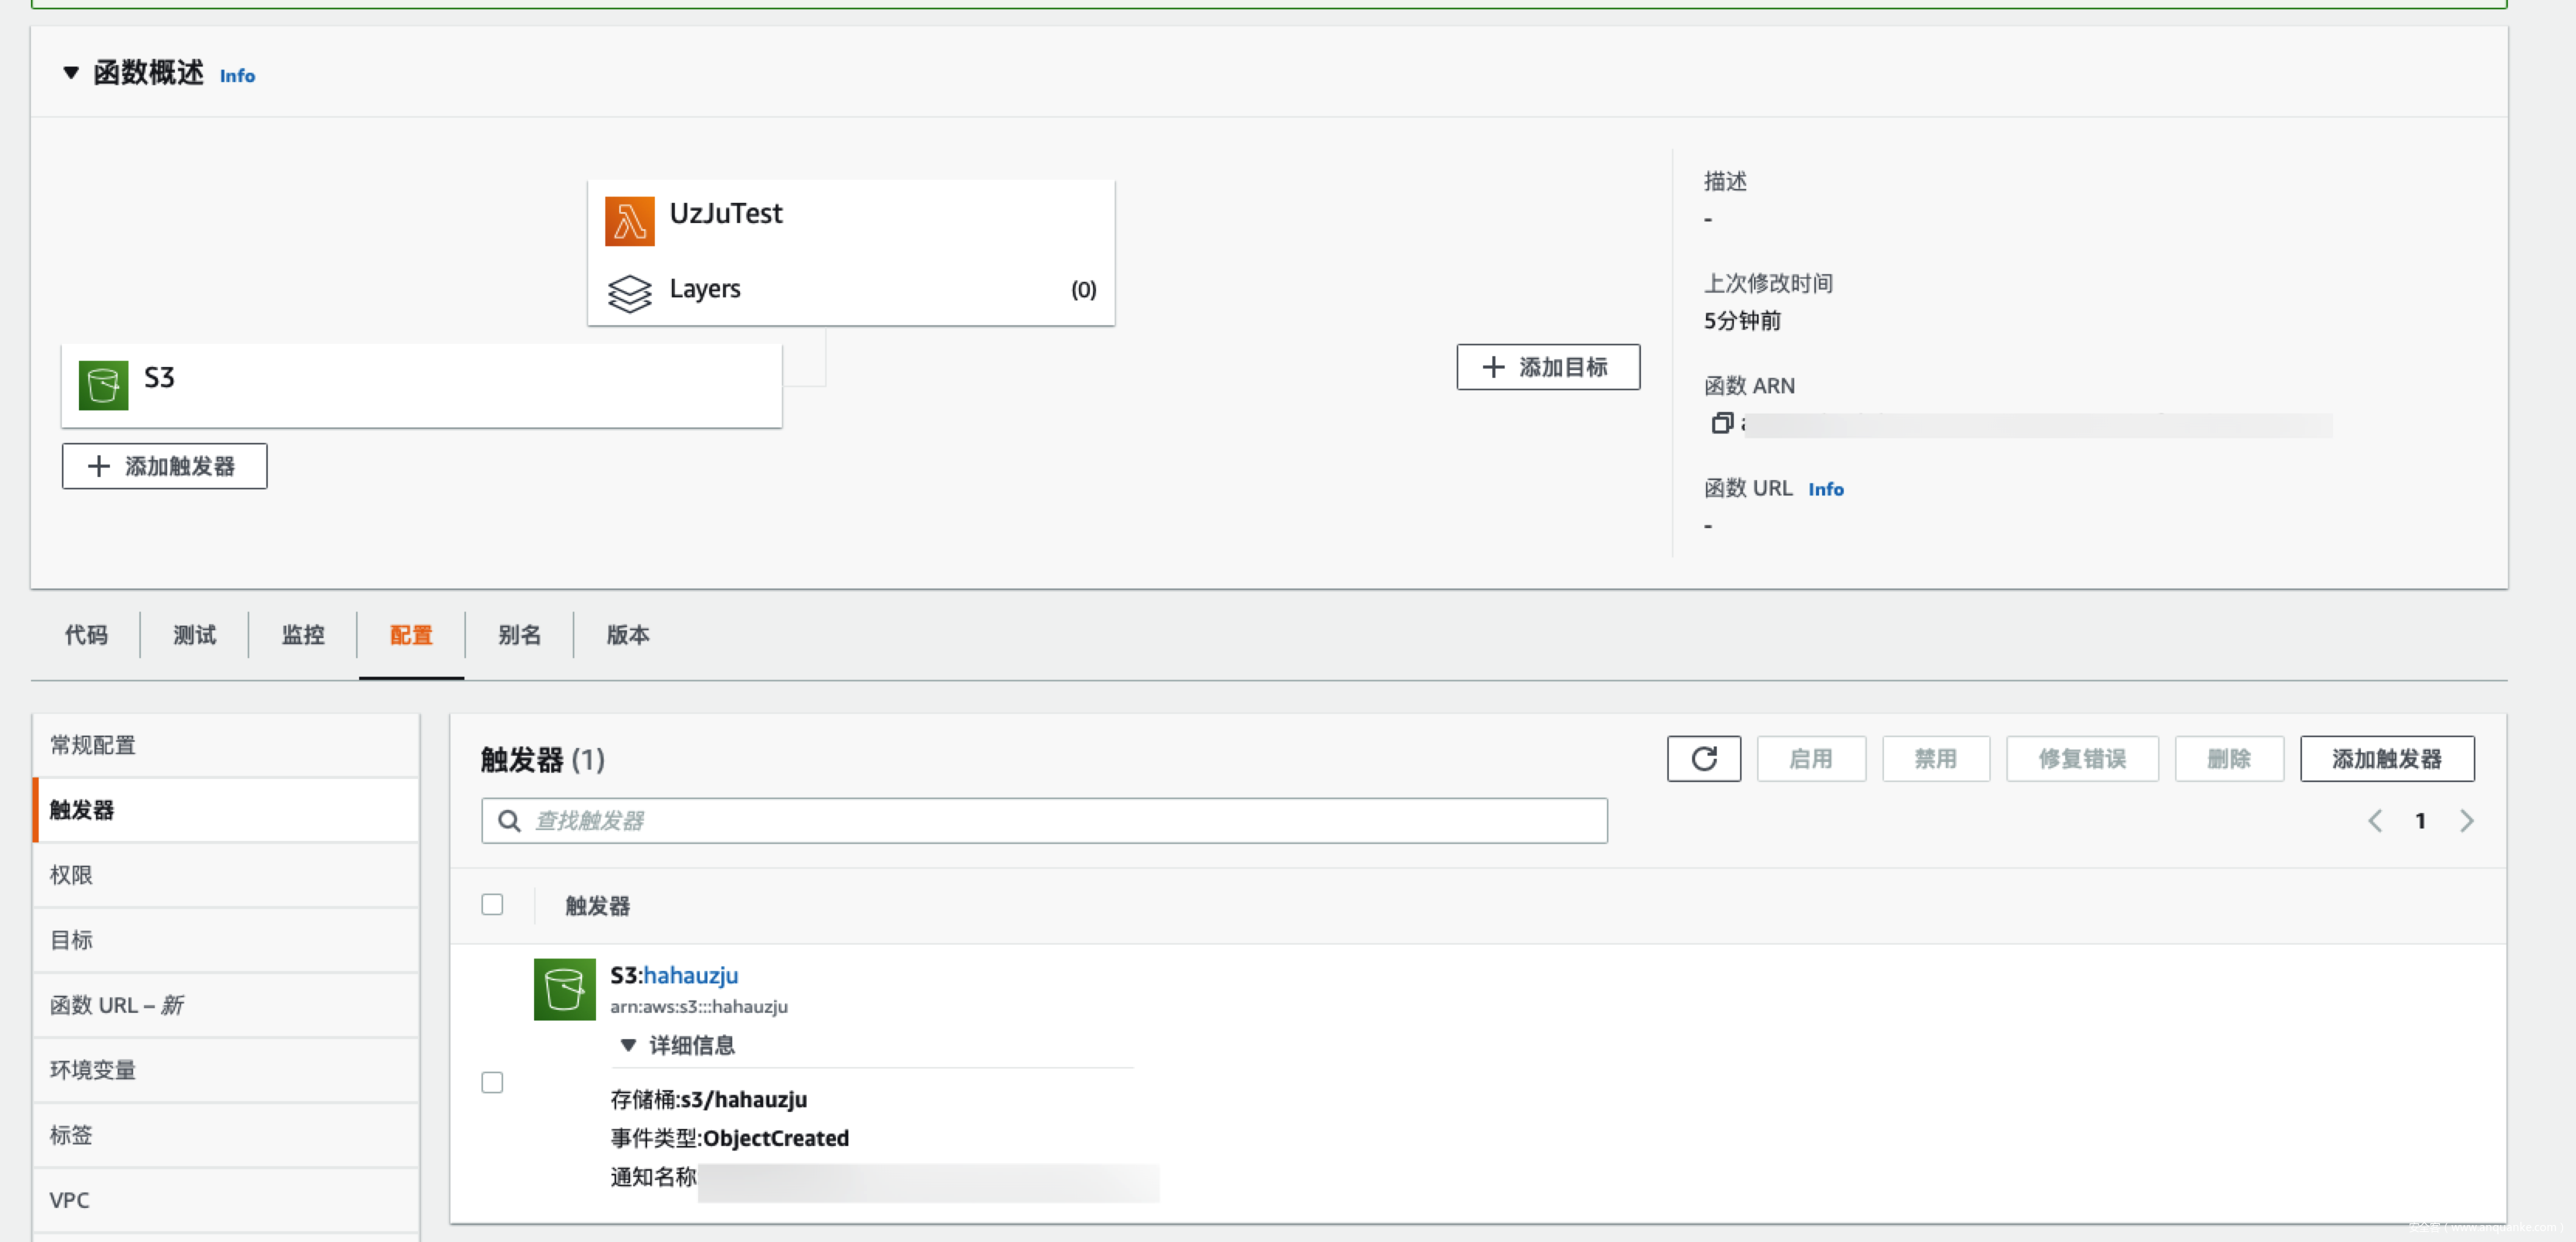Screen dimensions: 2576x1242
Task: Open Info link beside 函数 URL
Action: (x=1825, y=489)
